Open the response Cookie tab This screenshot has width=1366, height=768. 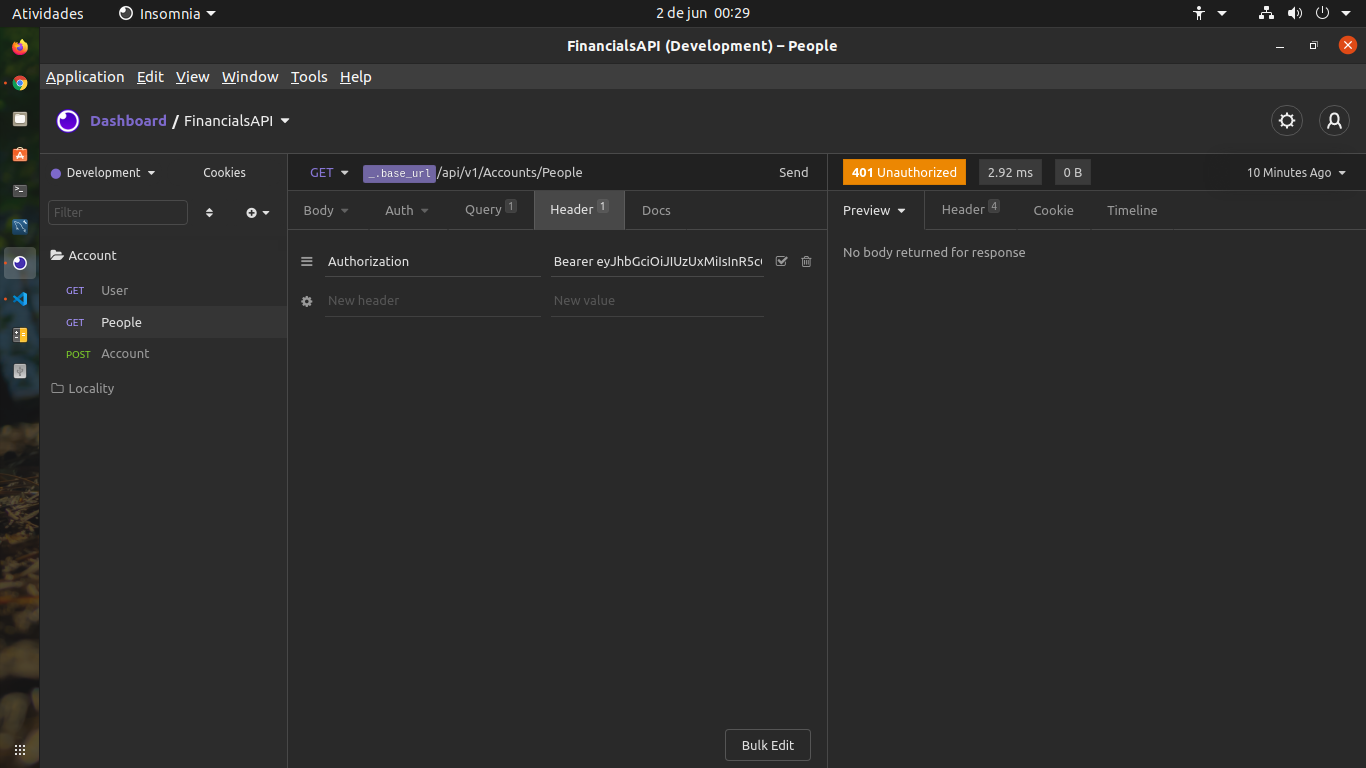tap(1053, 210)
